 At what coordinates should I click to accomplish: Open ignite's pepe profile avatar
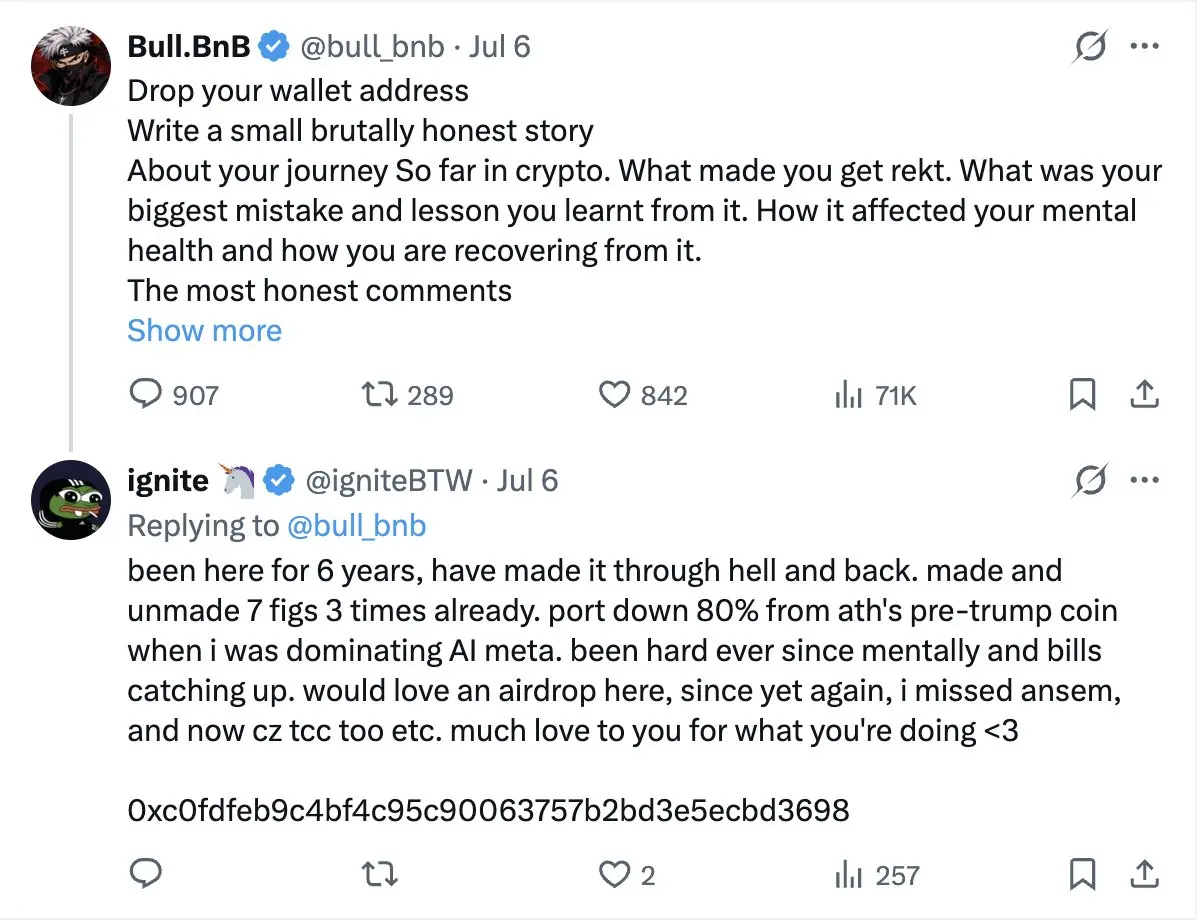point(71,500)
